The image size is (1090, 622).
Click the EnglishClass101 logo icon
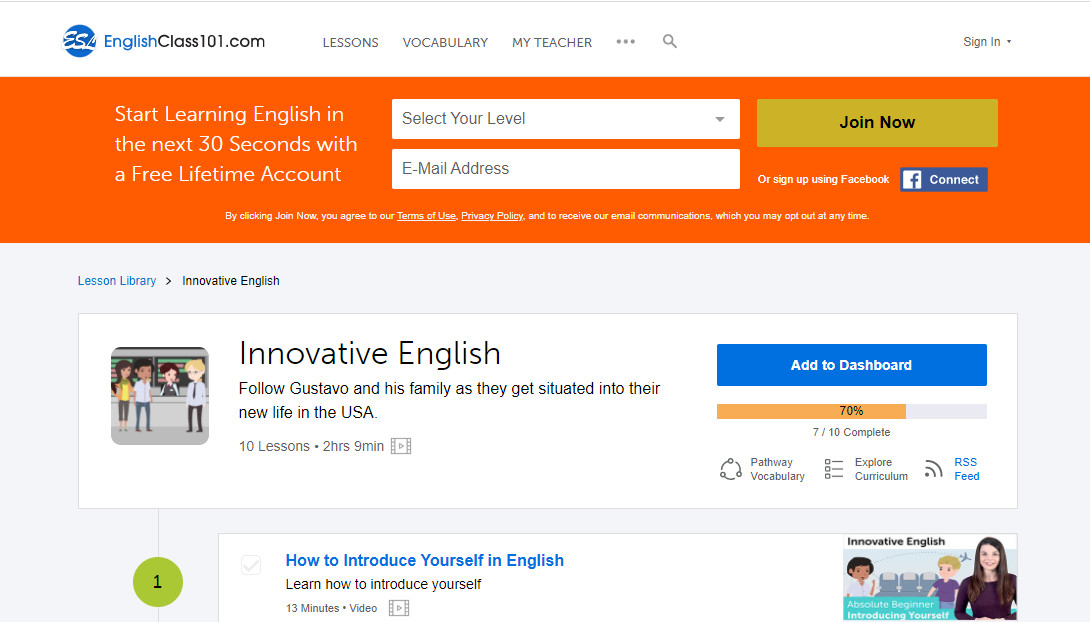[x=79, y=41]
